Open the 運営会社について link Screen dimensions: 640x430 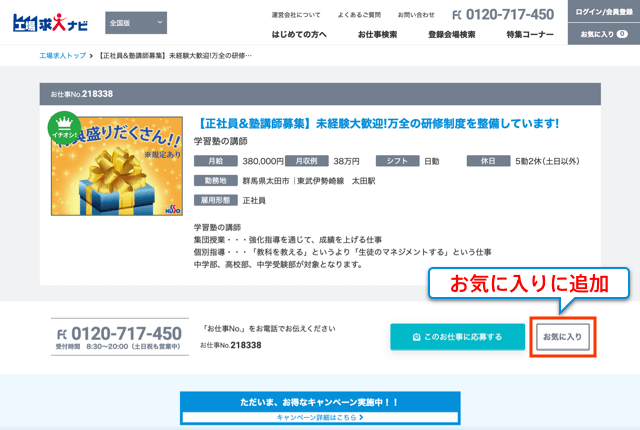point(296,14)
